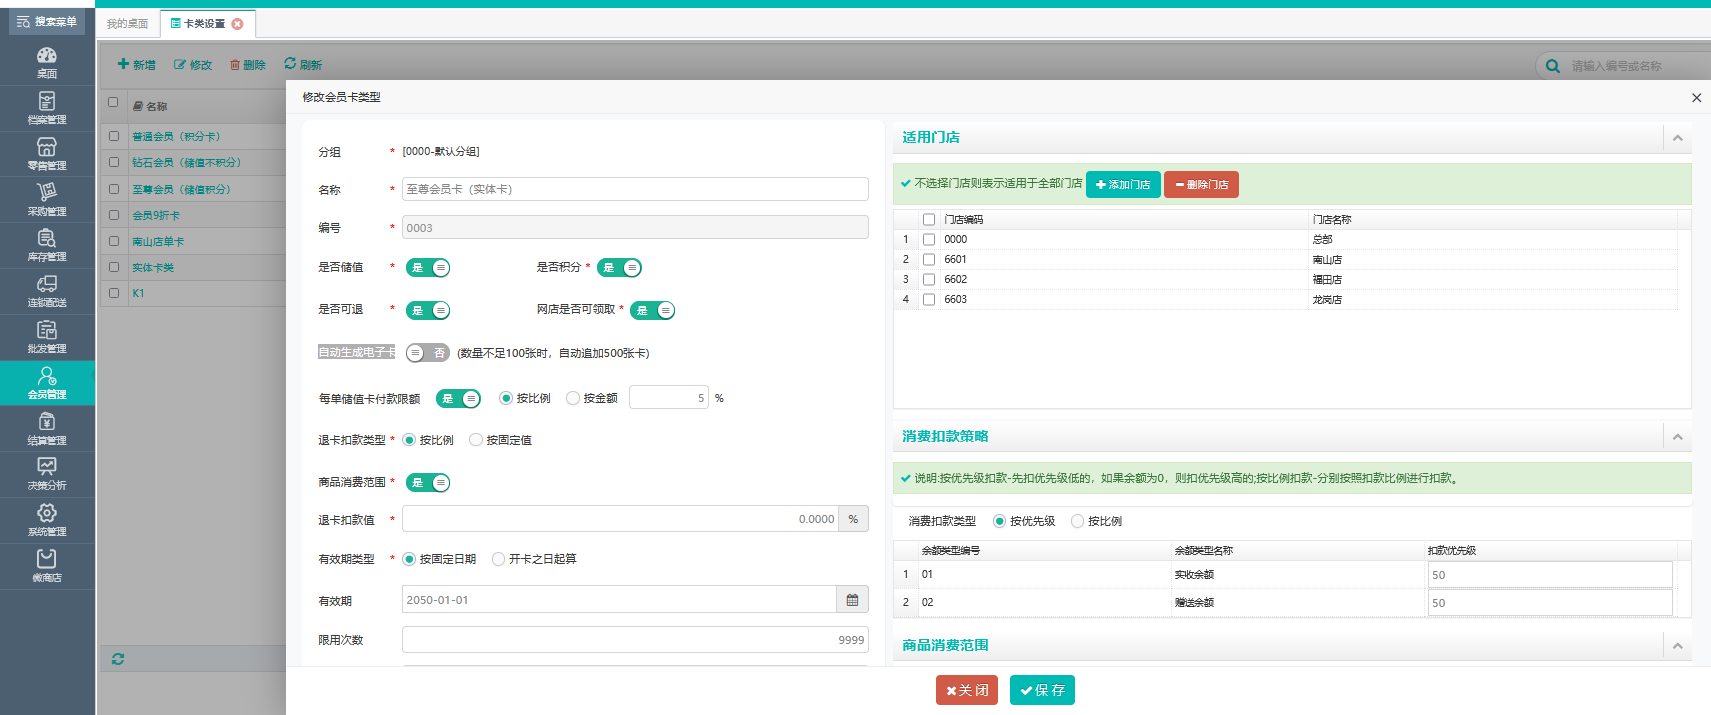Click the 赠送余额 priority field
1711x715 pixels.
tap(1550, 603)
